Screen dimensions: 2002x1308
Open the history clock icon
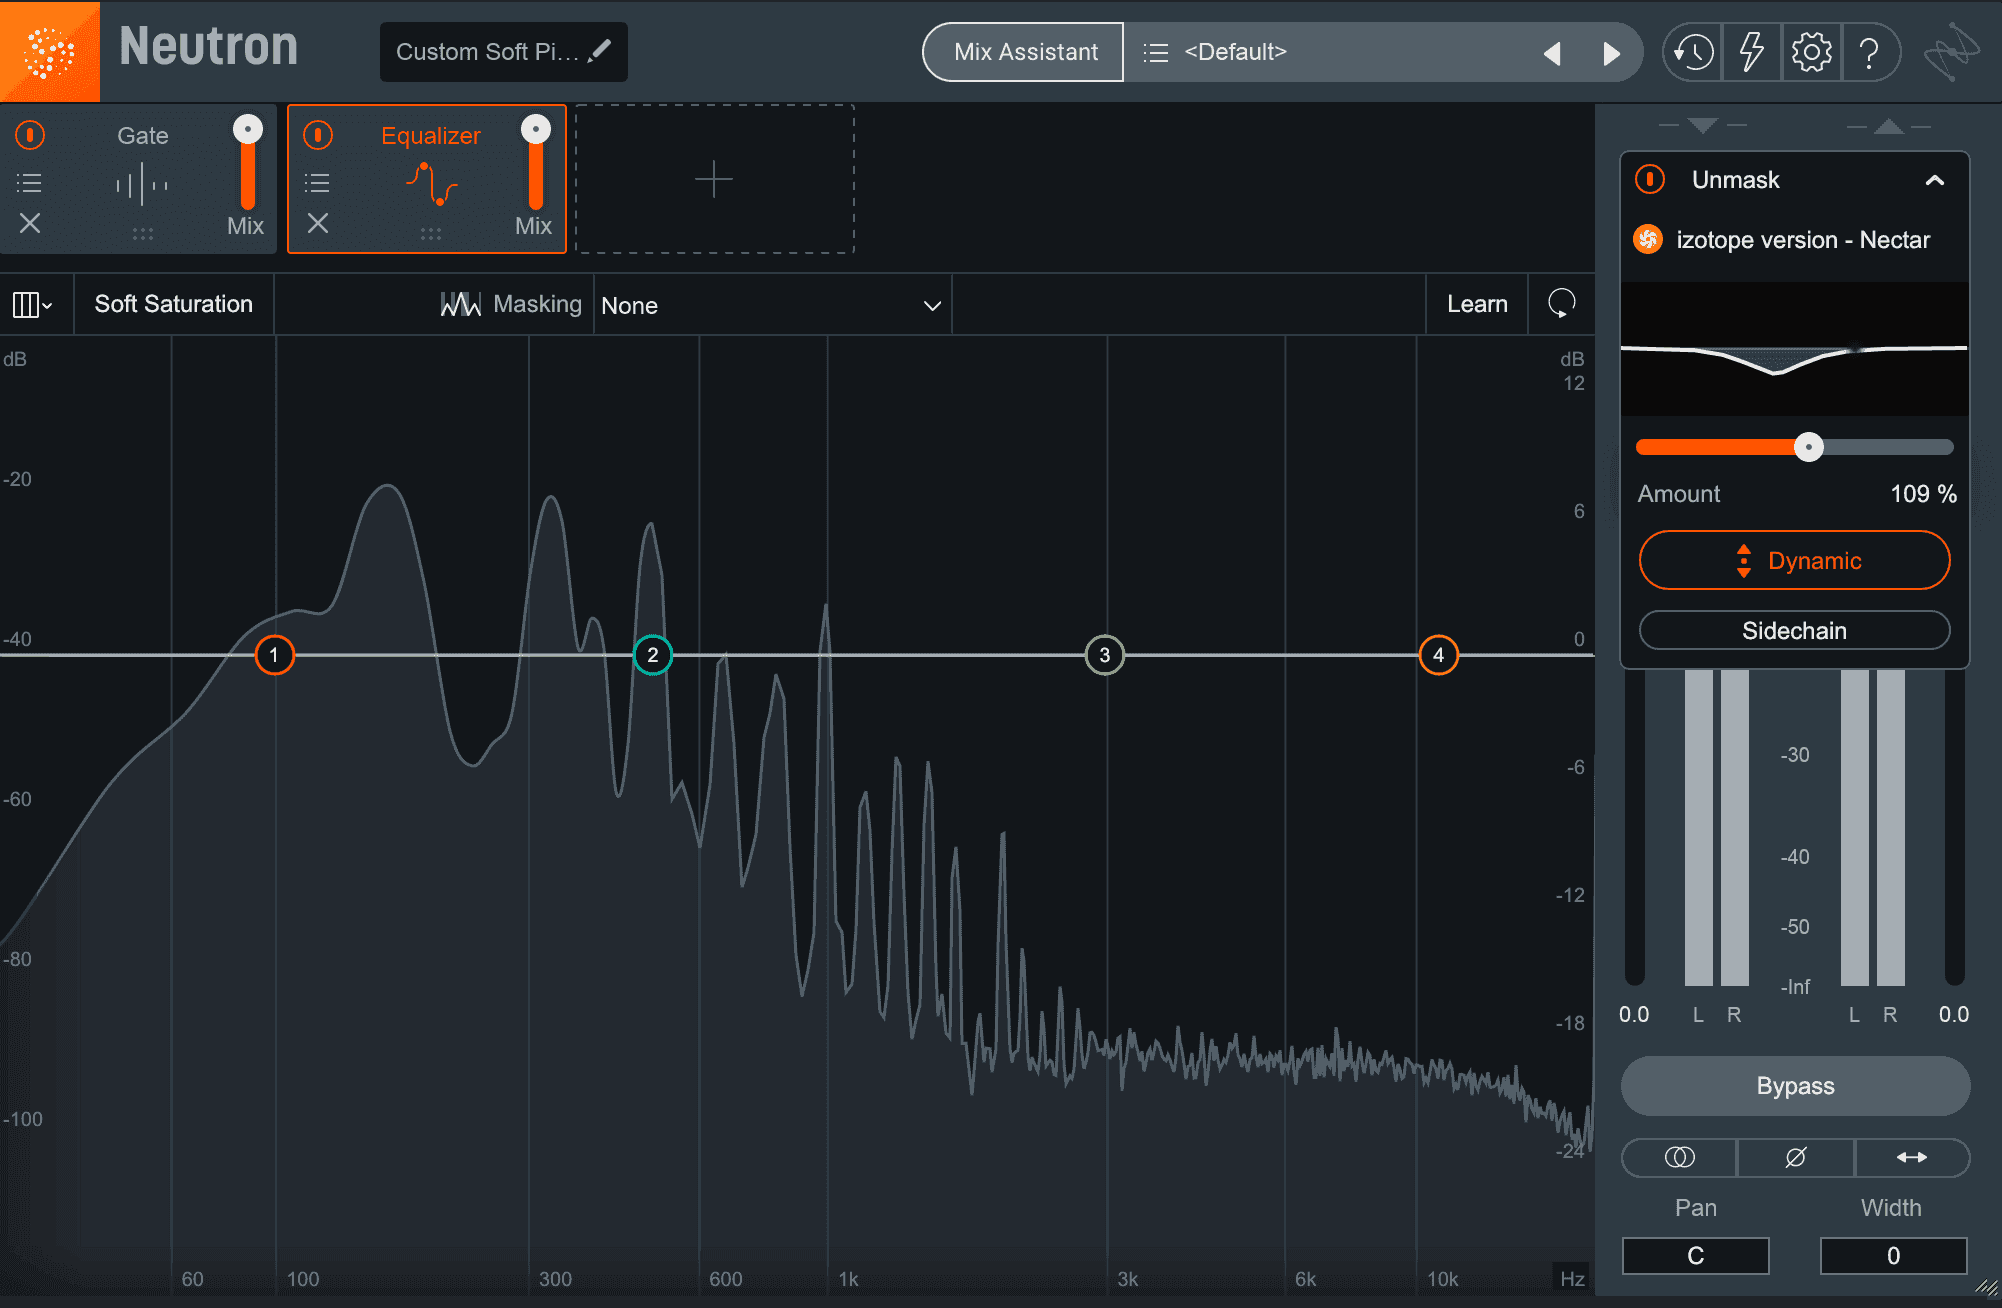click(1693, 52)
